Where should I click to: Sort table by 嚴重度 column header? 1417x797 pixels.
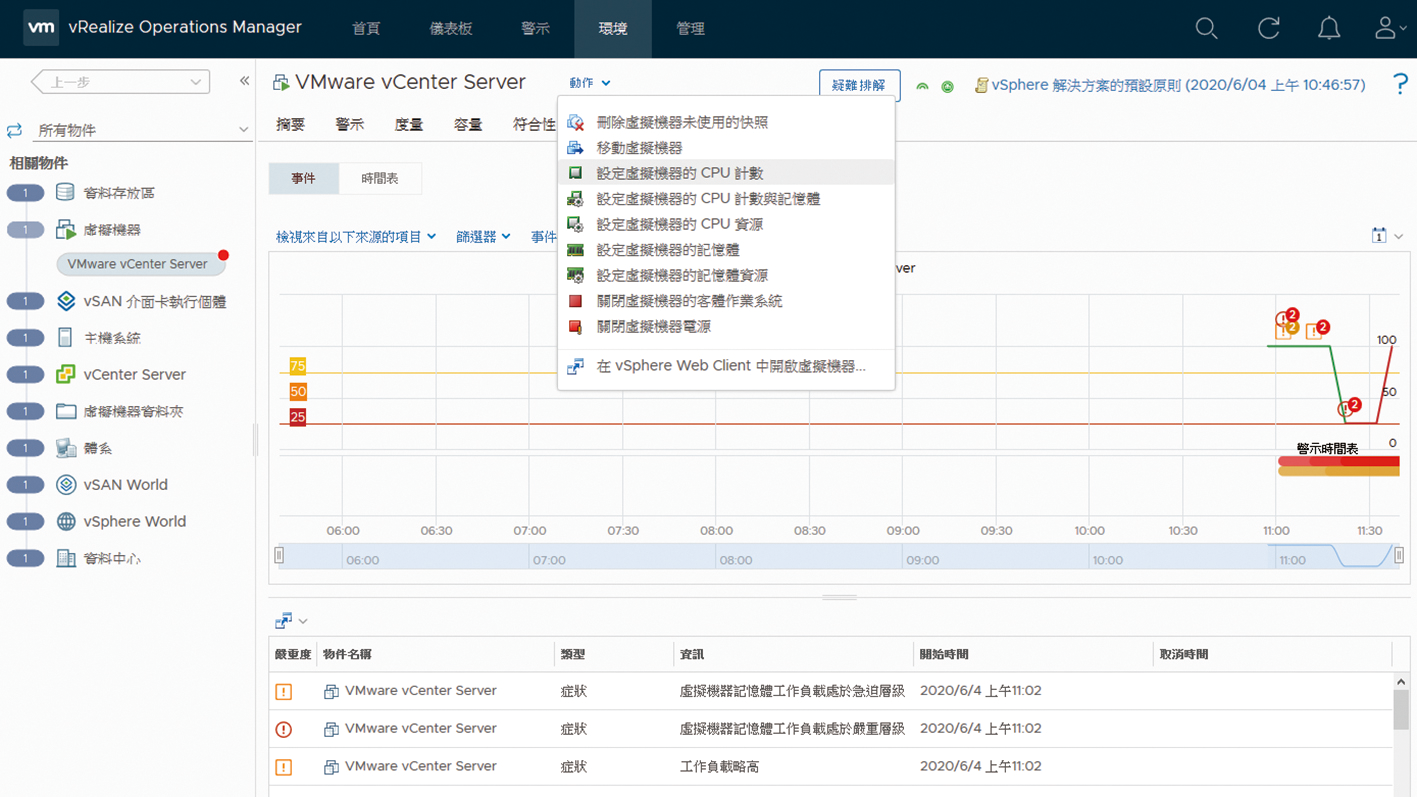(x=294, y=654)
